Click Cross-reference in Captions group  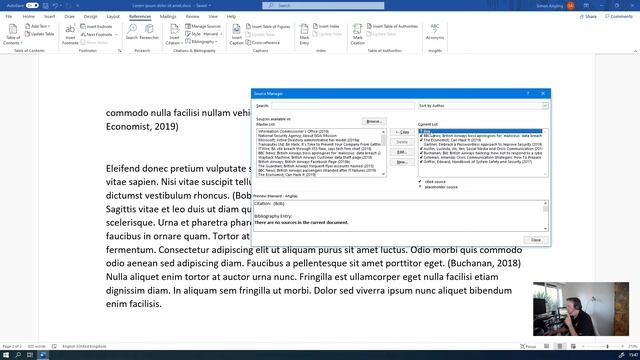coord(263,42)
